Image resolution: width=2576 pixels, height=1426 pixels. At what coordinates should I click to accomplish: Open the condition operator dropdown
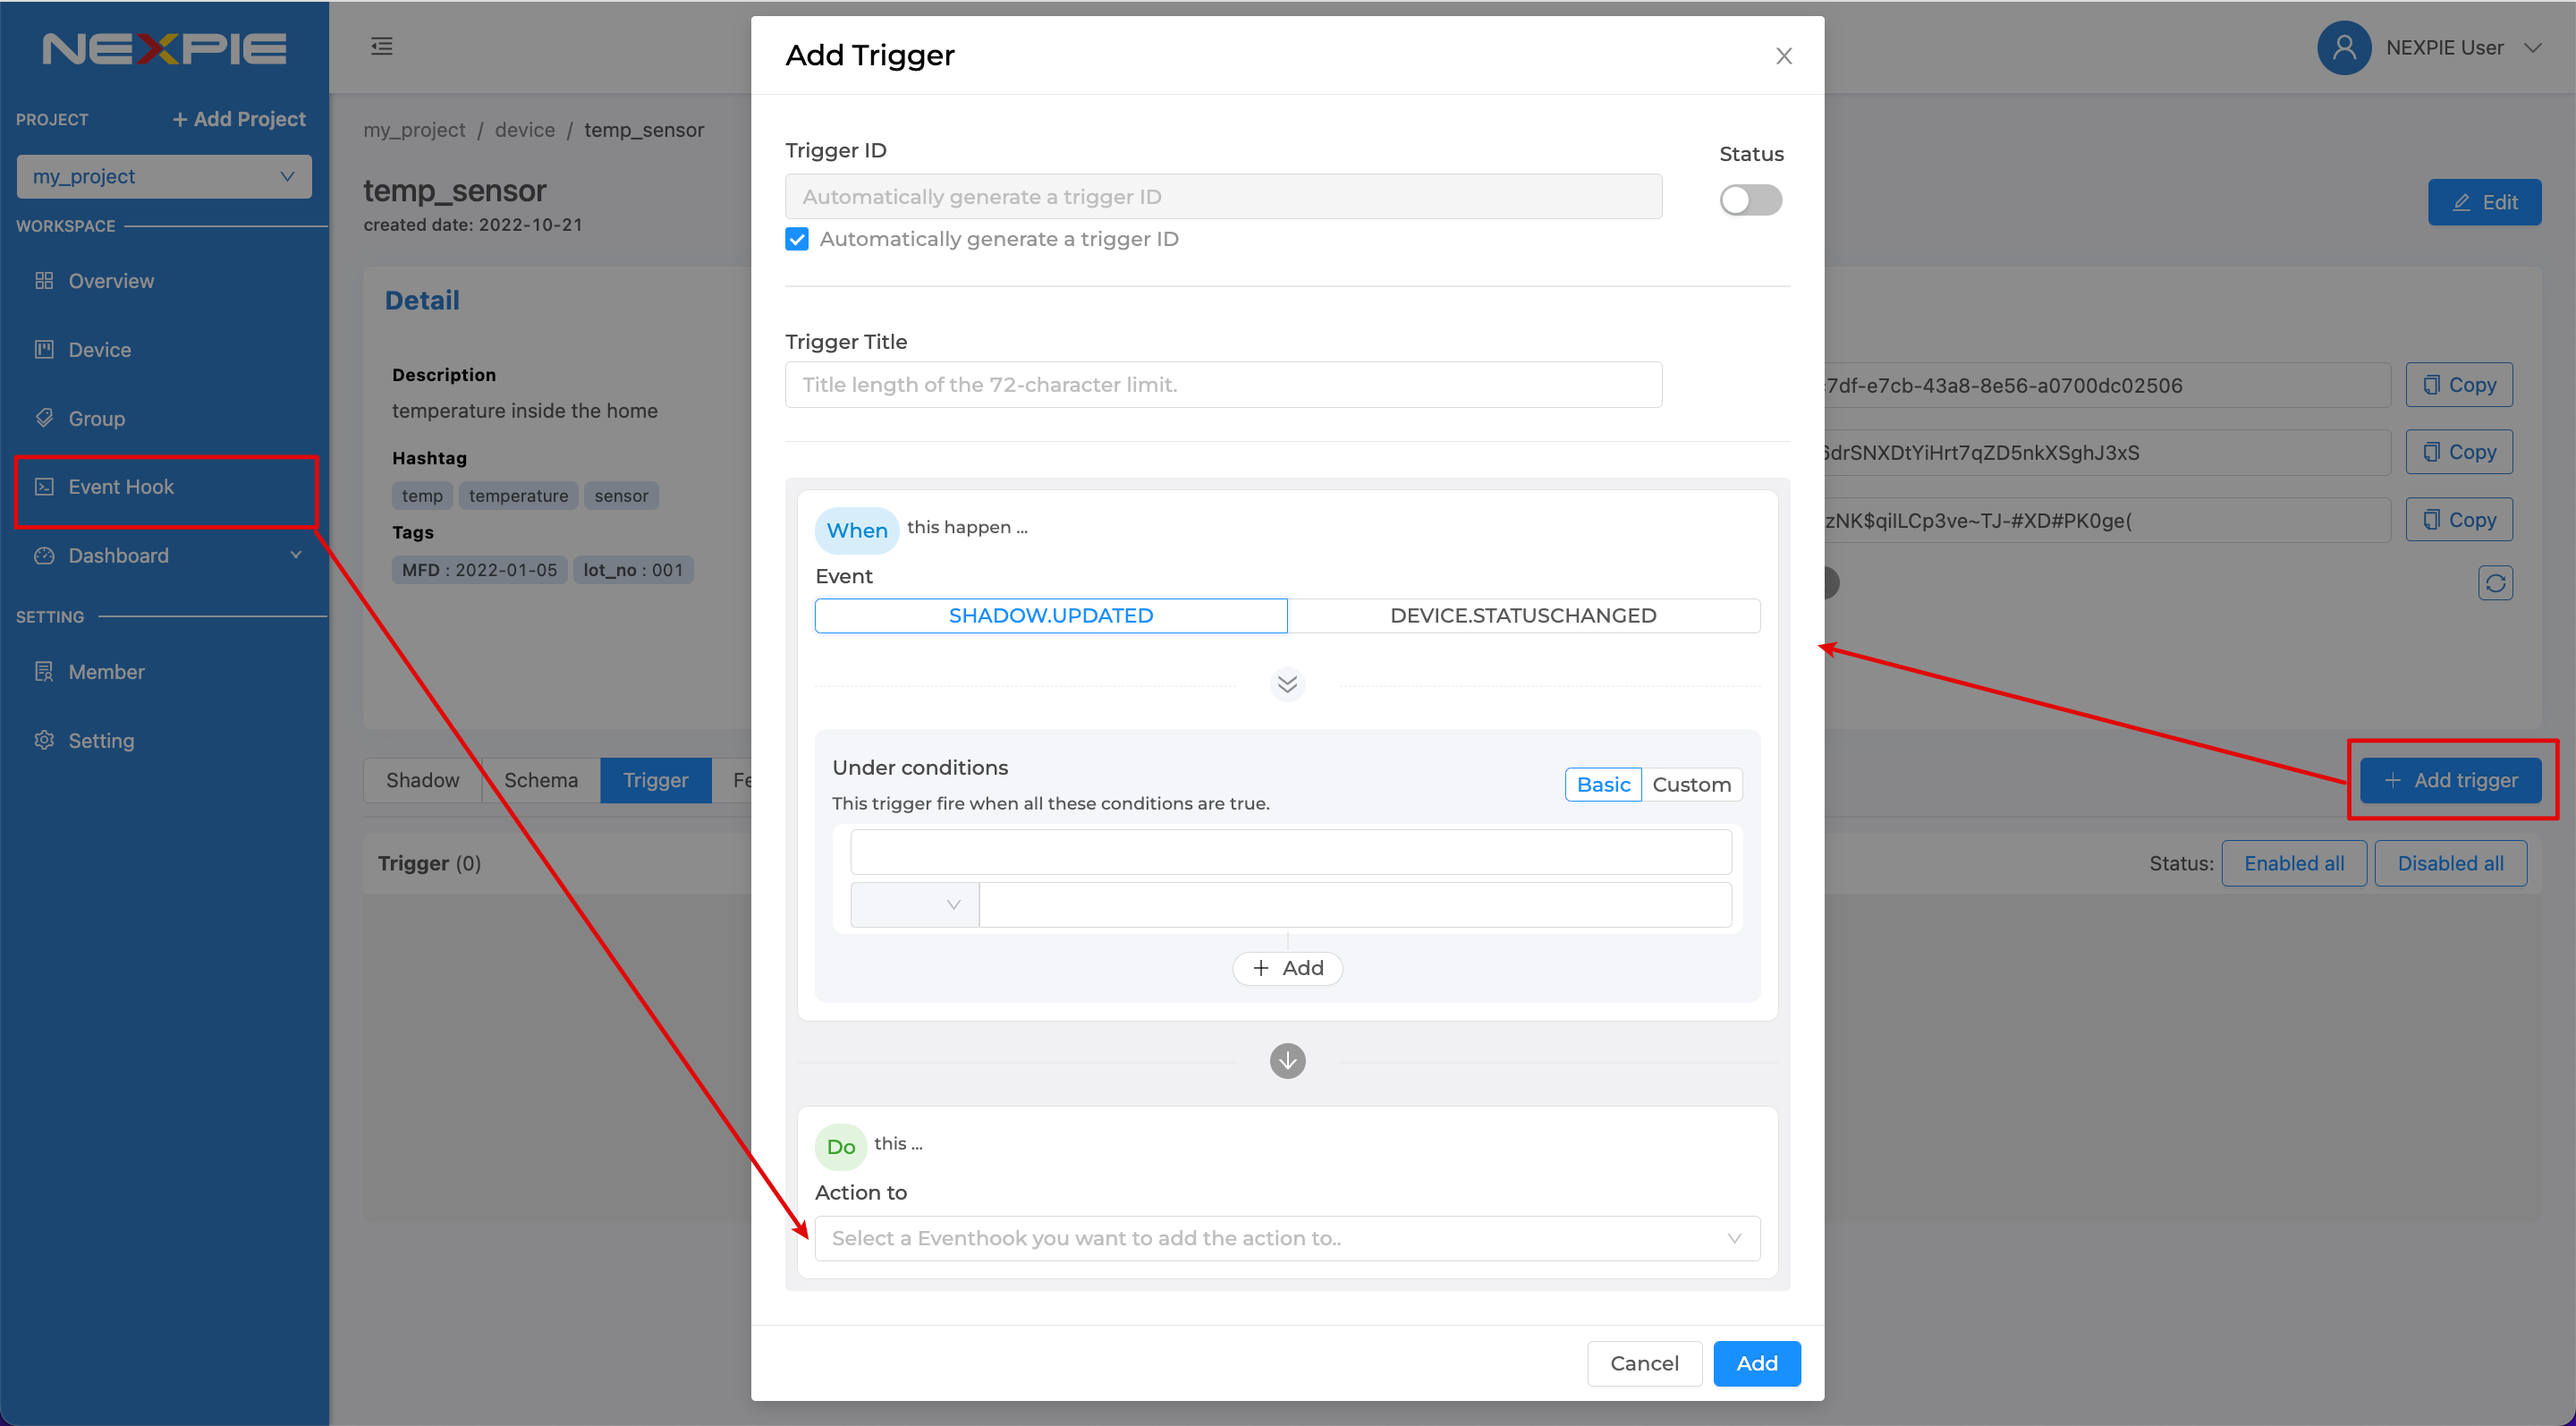tap(914, 905)
